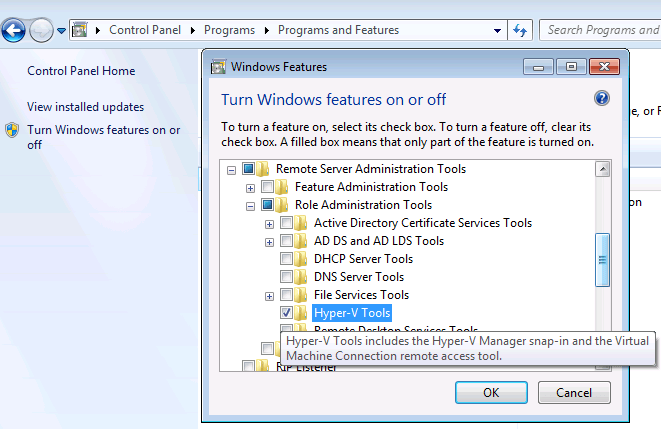Click shield icon beside Turn Windows features
This screenshot has width=661, height=429.
[12, 130]
